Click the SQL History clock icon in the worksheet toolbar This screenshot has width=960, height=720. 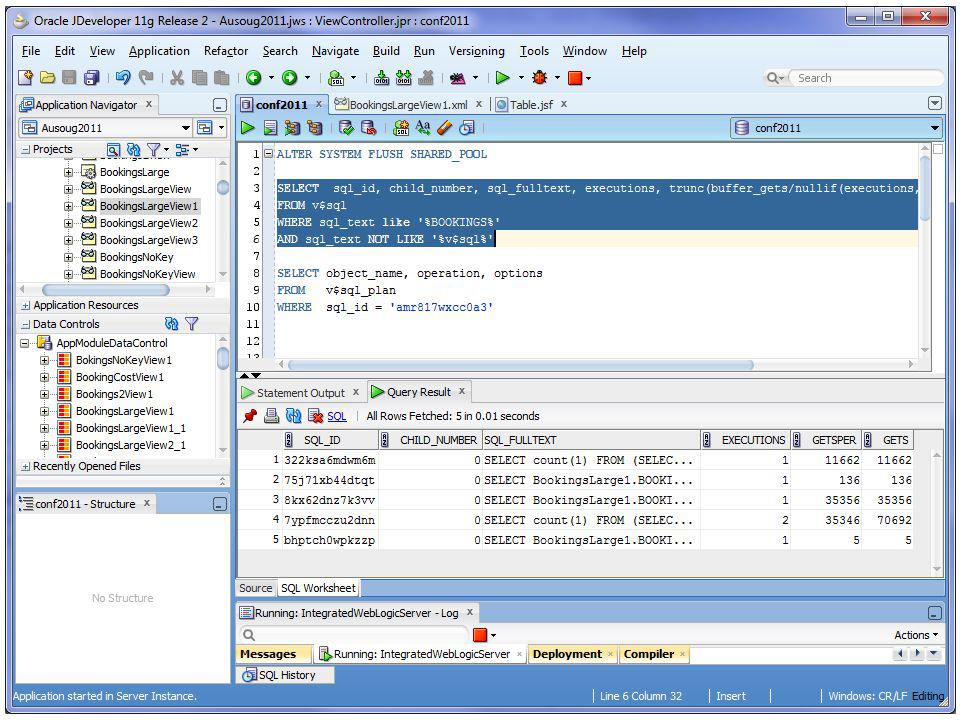467,127
